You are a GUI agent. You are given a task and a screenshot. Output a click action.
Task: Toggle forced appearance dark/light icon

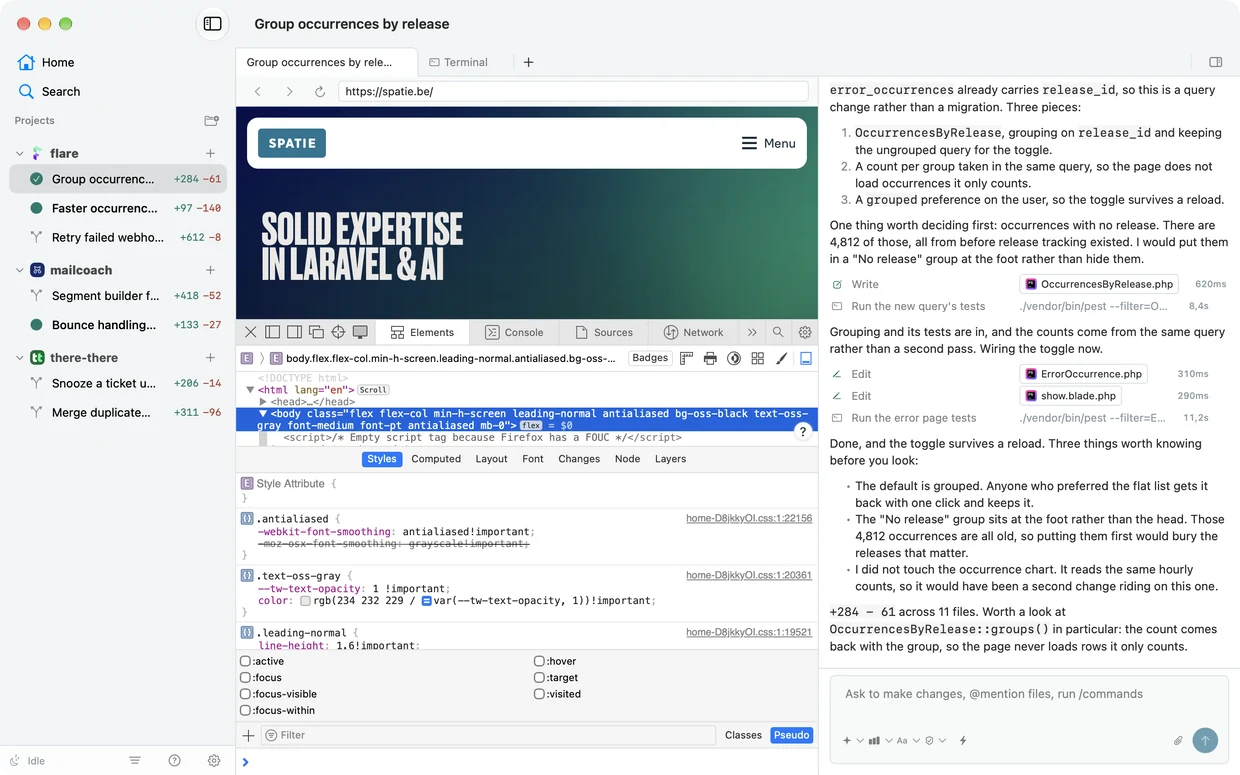click(734, 358)
